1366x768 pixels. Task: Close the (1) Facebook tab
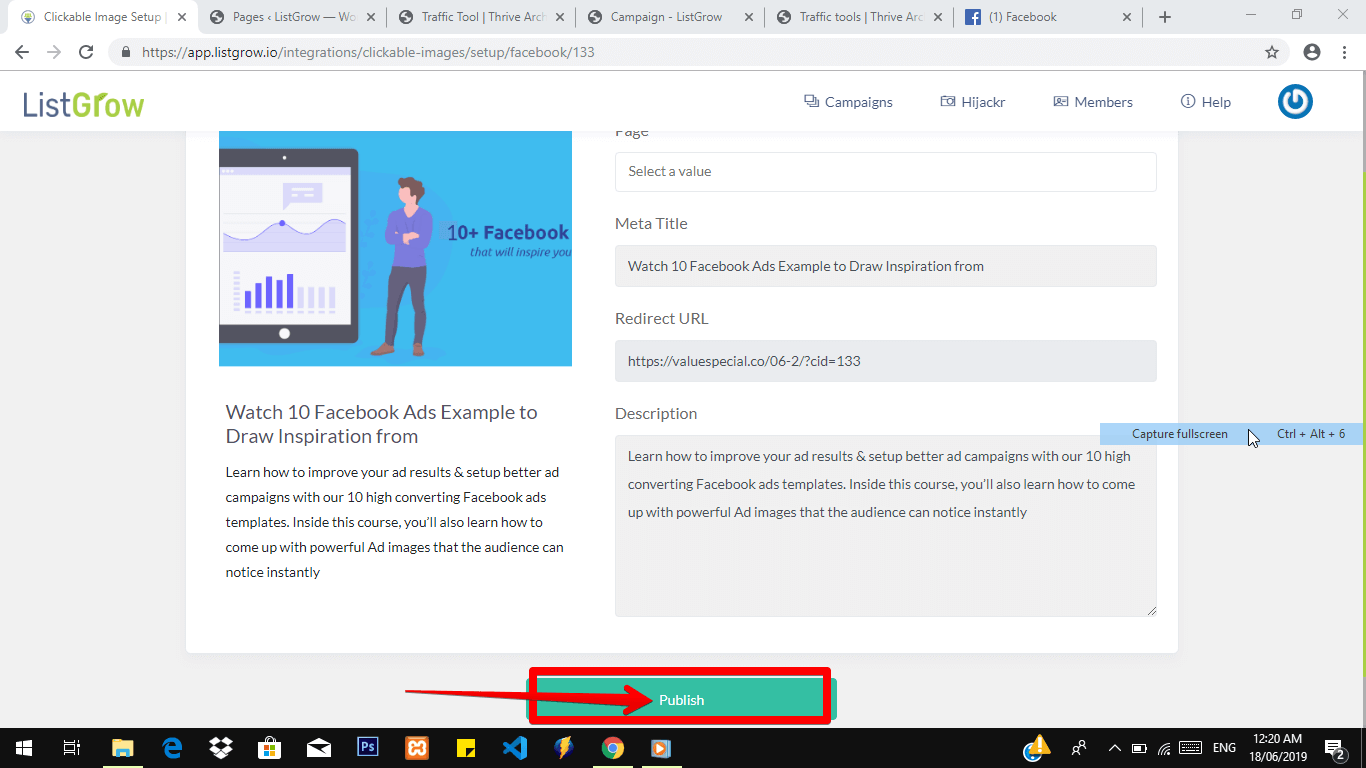(1127, 17)
